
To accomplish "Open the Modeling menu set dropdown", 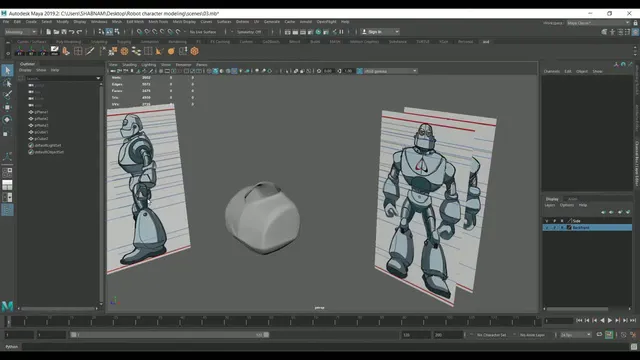I will click(21, 32).
